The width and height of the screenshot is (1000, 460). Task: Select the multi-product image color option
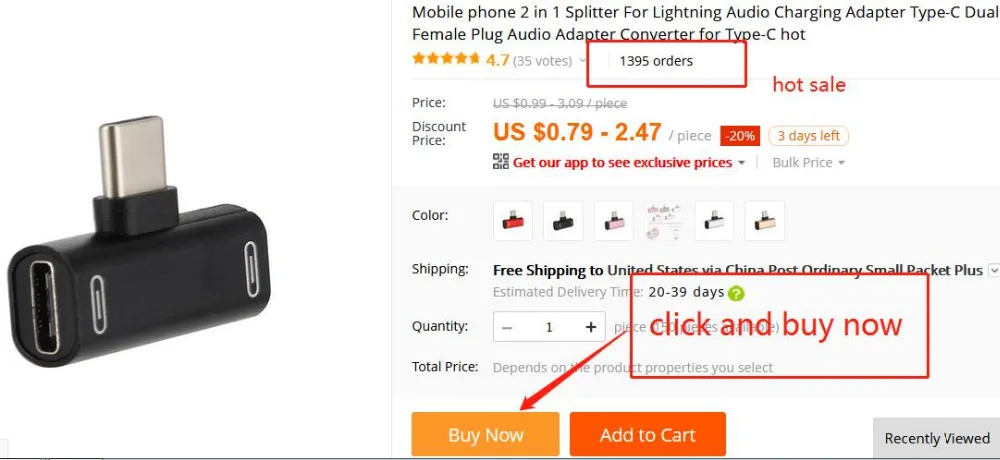point(664,221)
